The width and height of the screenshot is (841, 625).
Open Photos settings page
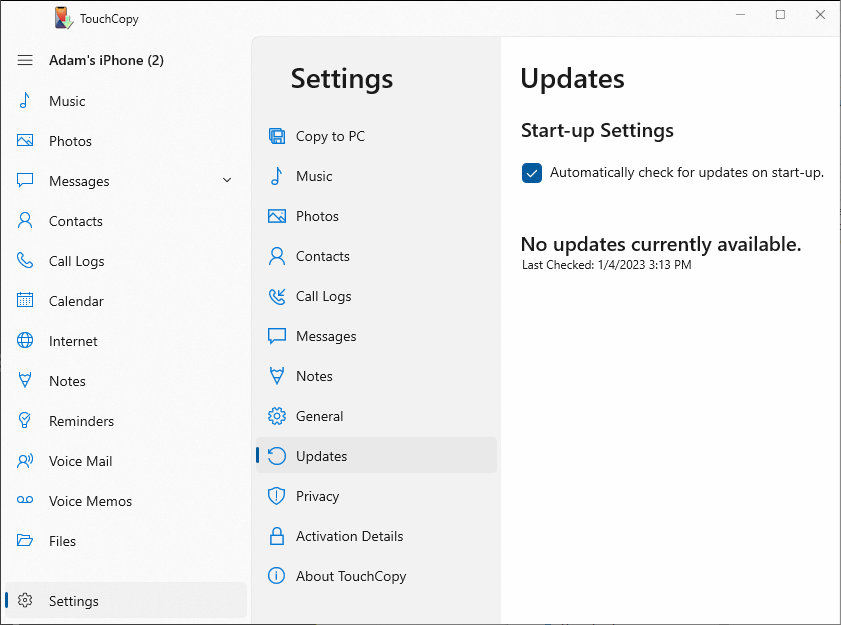pos(377,216)
